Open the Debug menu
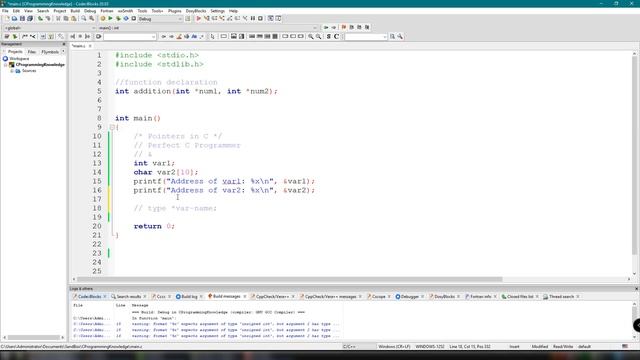Screen dimensions: 640x360 click(90, 11)
